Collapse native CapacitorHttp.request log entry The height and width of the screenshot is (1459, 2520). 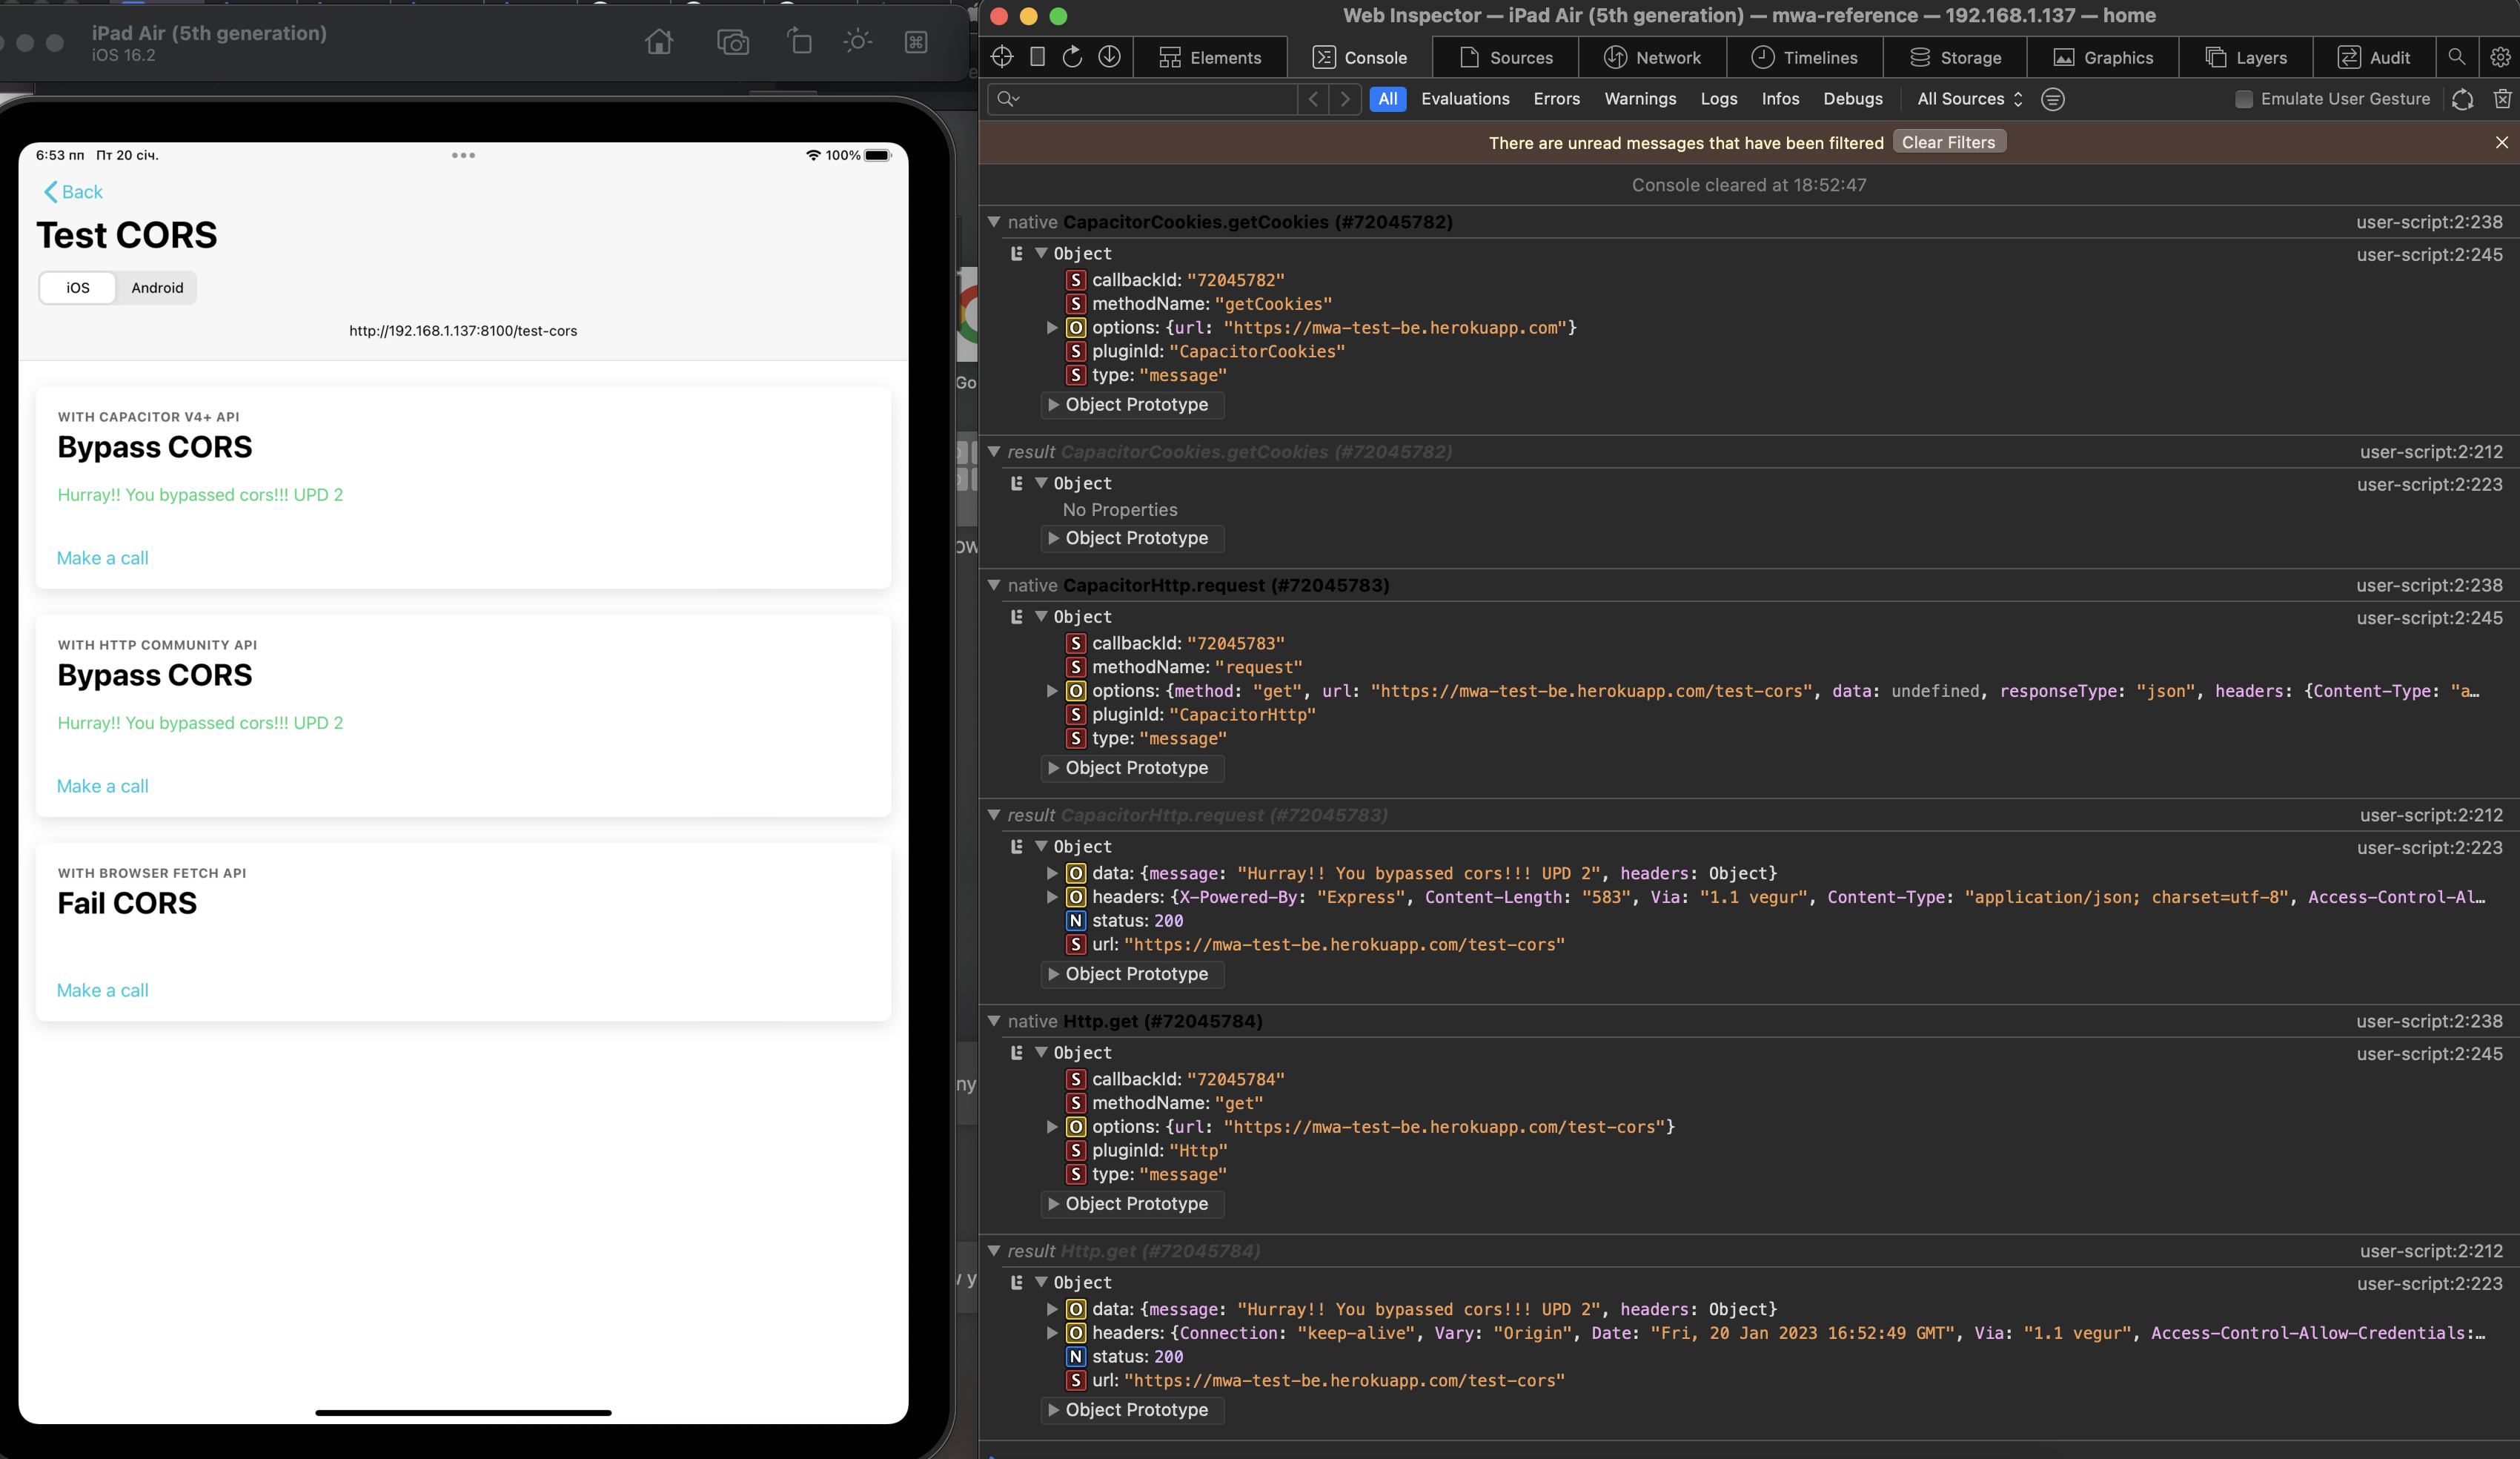[x=994, y=585]
